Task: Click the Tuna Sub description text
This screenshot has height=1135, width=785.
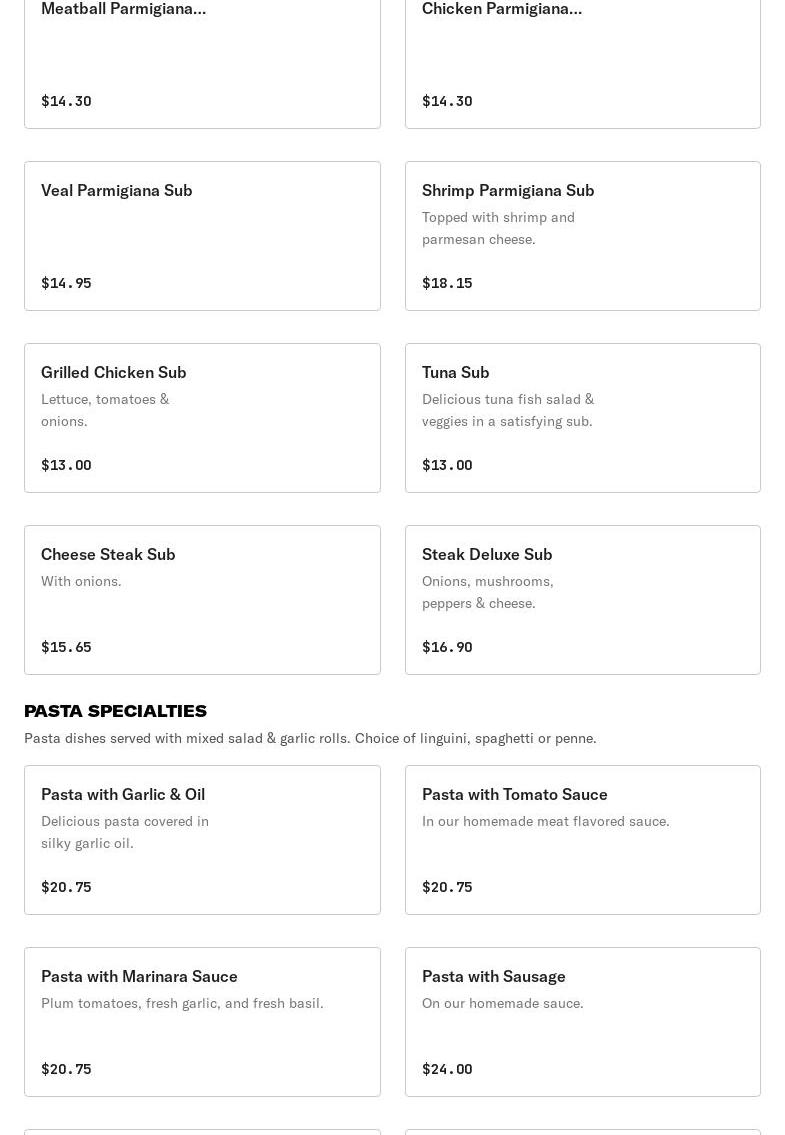Action: 507,410
